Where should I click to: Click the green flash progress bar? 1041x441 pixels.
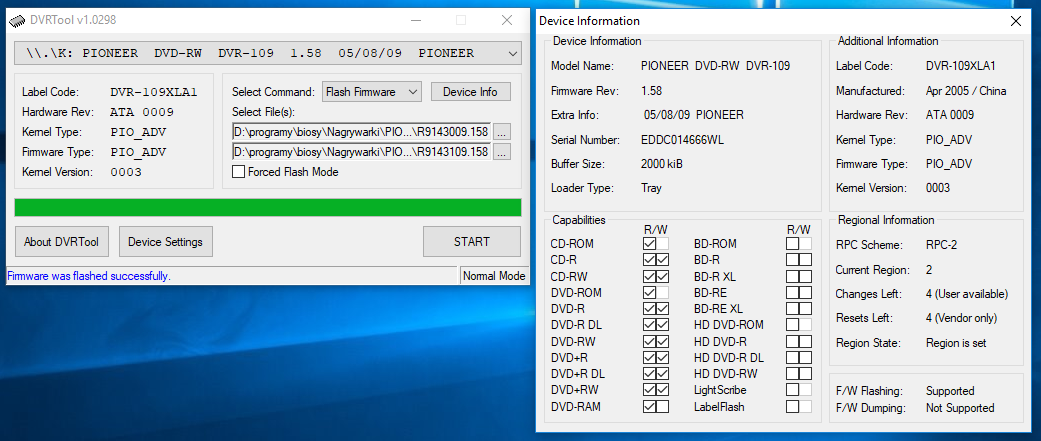(x=268, y=207)
